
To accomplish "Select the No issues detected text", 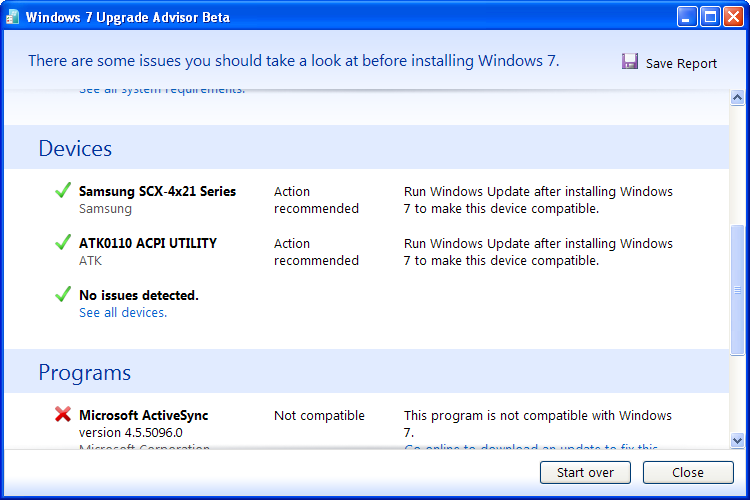I will [139, 295].
